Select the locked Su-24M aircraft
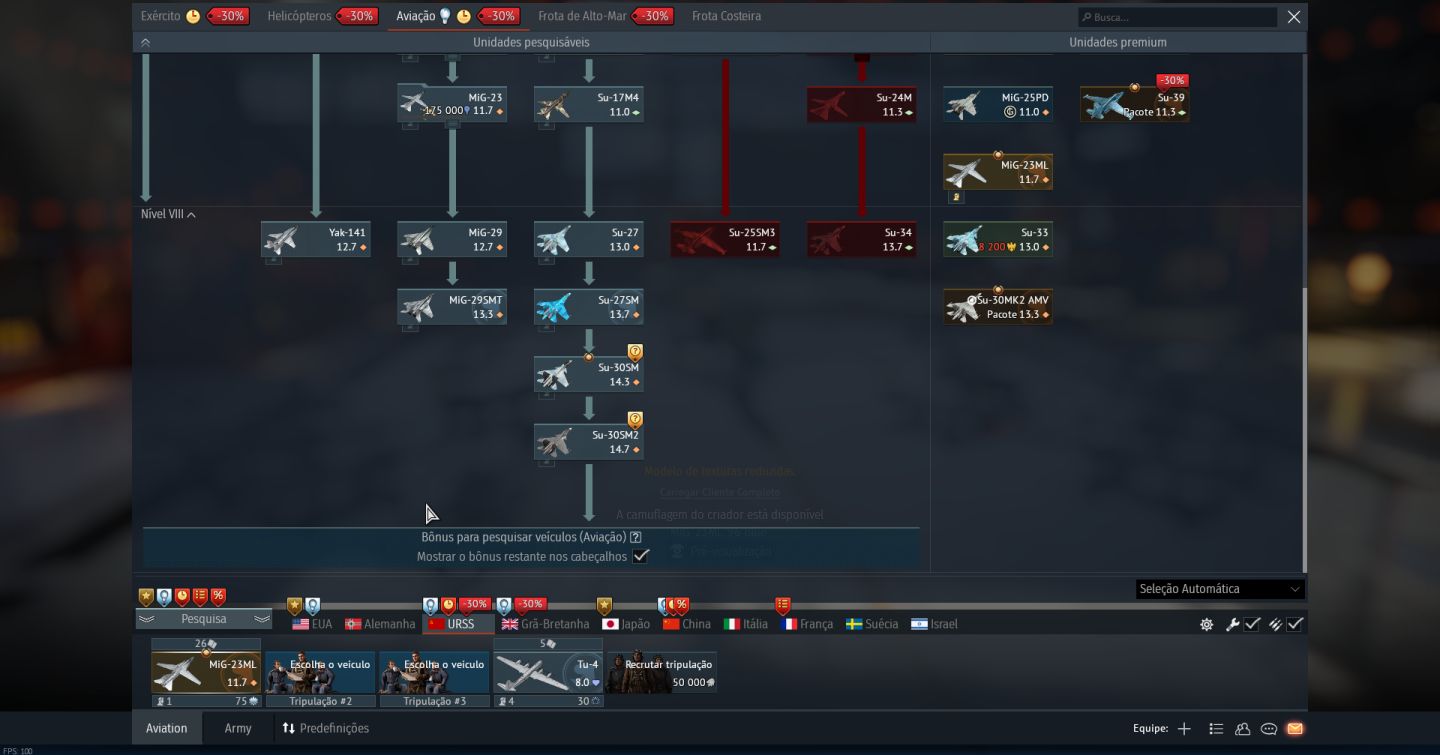1440x755 pixels. [861, 104]
